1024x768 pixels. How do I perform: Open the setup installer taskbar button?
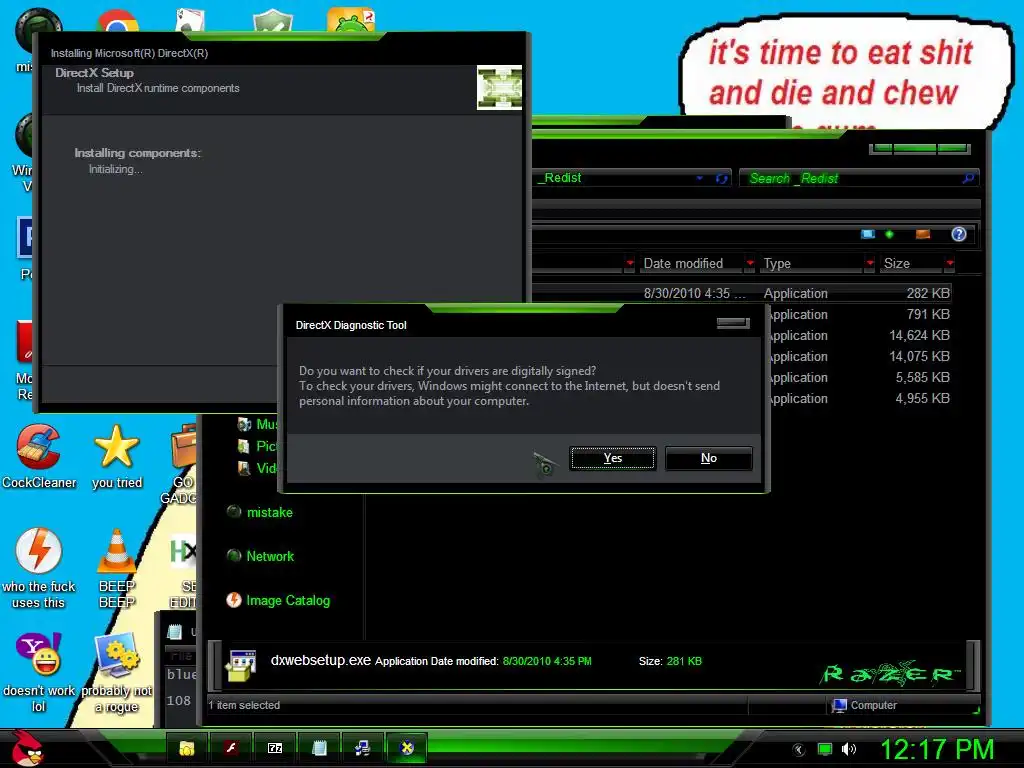tap(362, 748)
